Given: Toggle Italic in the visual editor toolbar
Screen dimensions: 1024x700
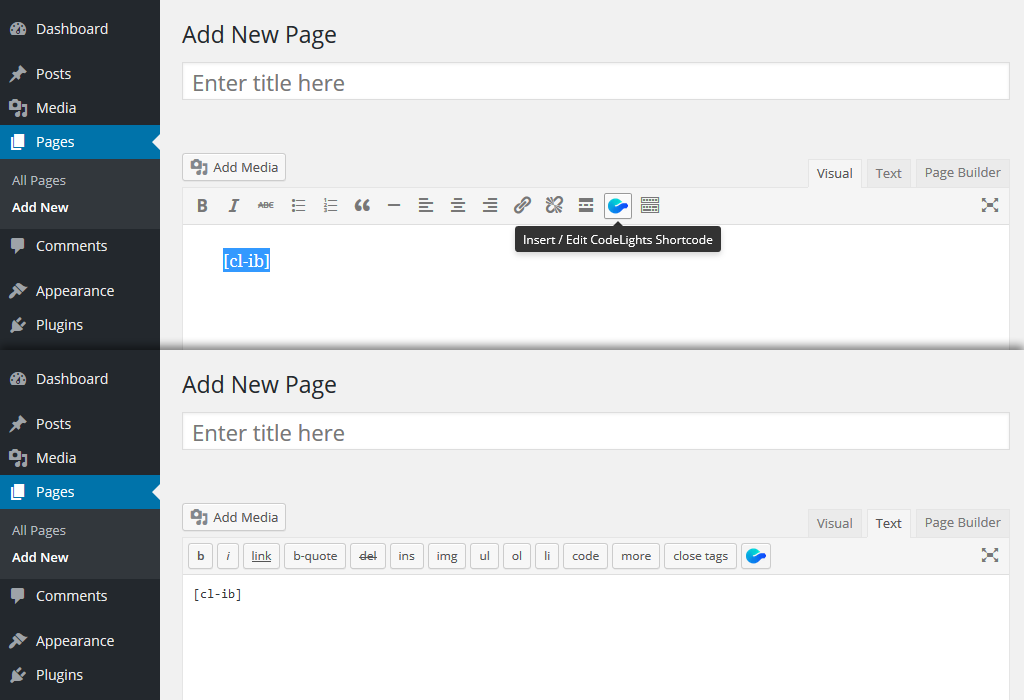Looking at the screenshot, I should point(234,206).
